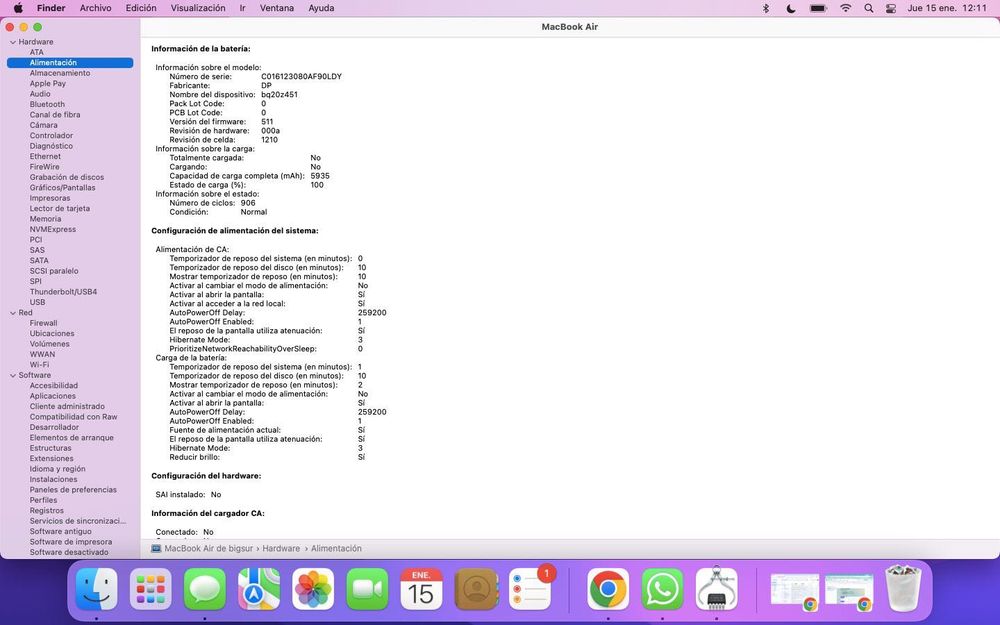This screenshot has height=625, width=1000.
Task: Open Reminders with badge in Dock
Action: point(531,589)
